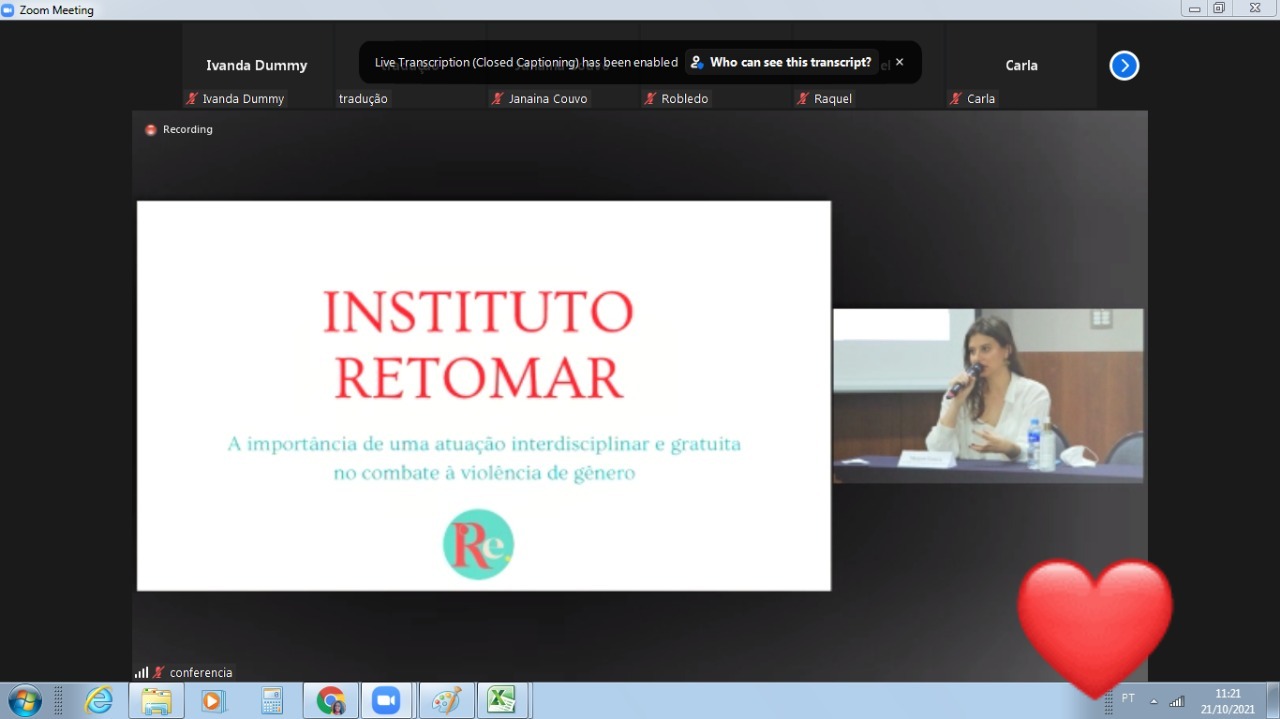Dismiss the Live Transcription notification

pos(899,62)
